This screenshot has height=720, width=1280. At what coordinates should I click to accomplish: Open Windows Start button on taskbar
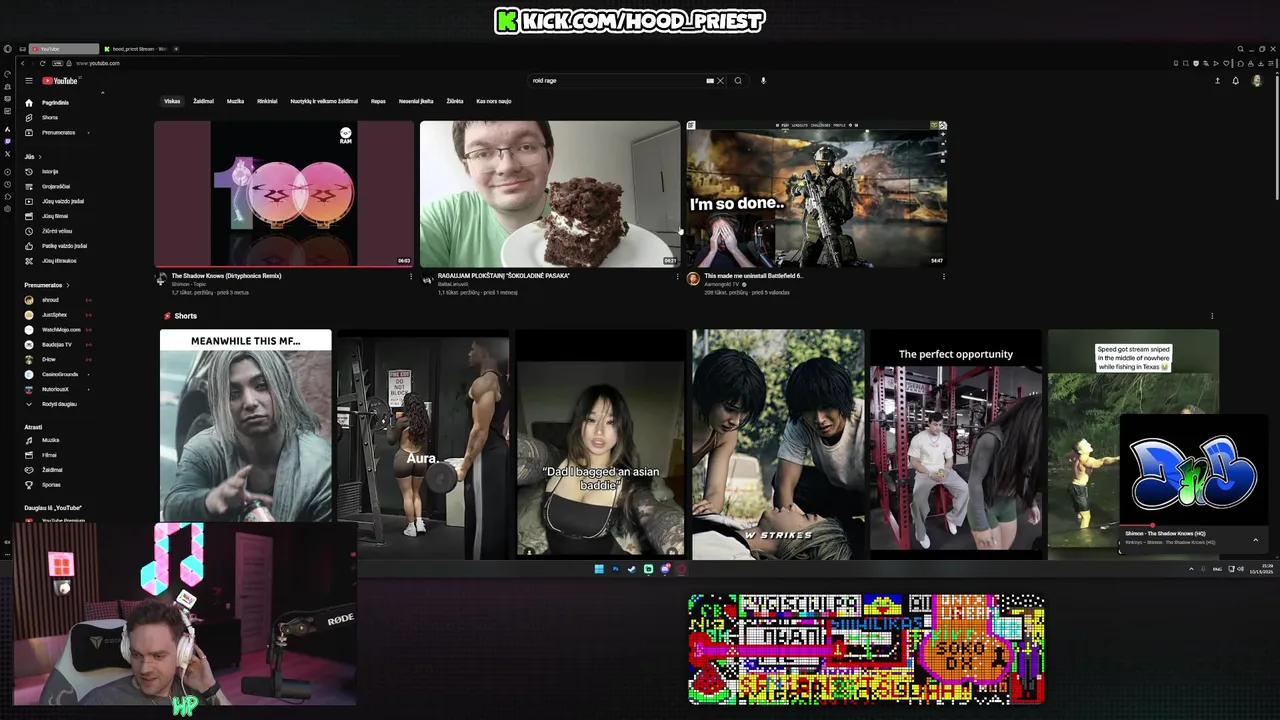point(599,569)
